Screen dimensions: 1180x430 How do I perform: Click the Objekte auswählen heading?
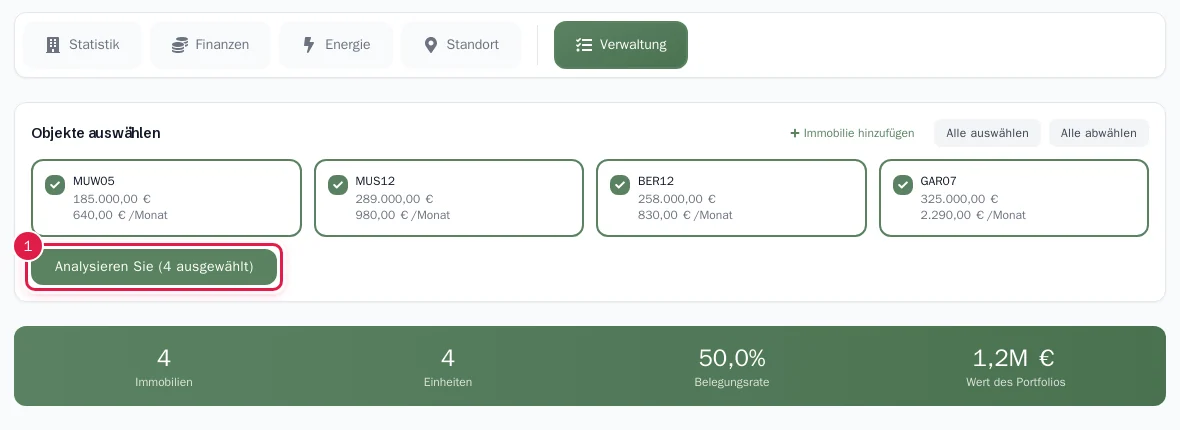(96, 133)
